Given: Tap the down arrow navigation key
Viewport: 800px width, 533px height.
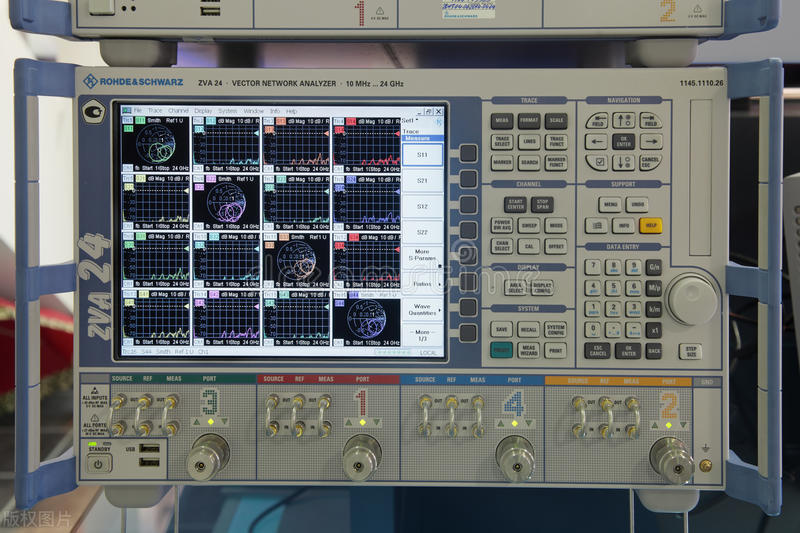Looking at the screenshot, I should (623, 163).
